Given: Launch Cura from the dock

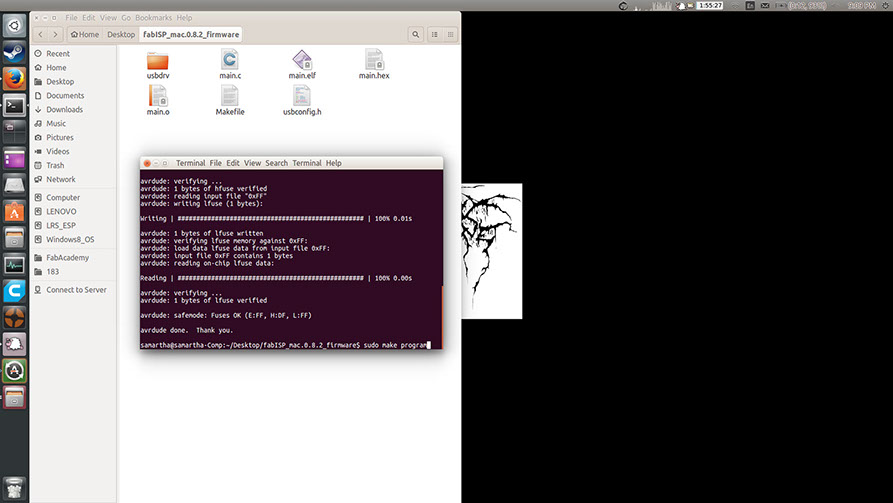Looking at the screenshot, I should pyautogui.click(x=14, y=291).
